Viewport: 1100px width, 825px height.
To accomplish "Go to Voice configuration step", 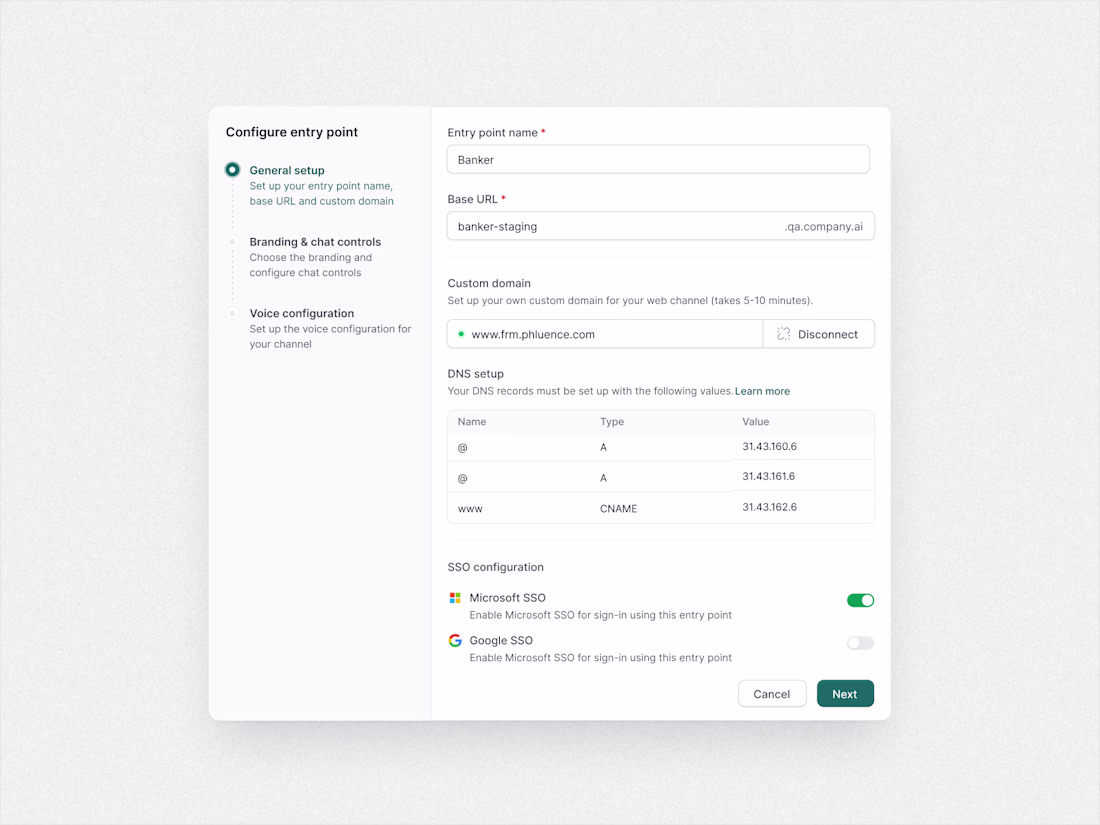I will tap(302, 314).
